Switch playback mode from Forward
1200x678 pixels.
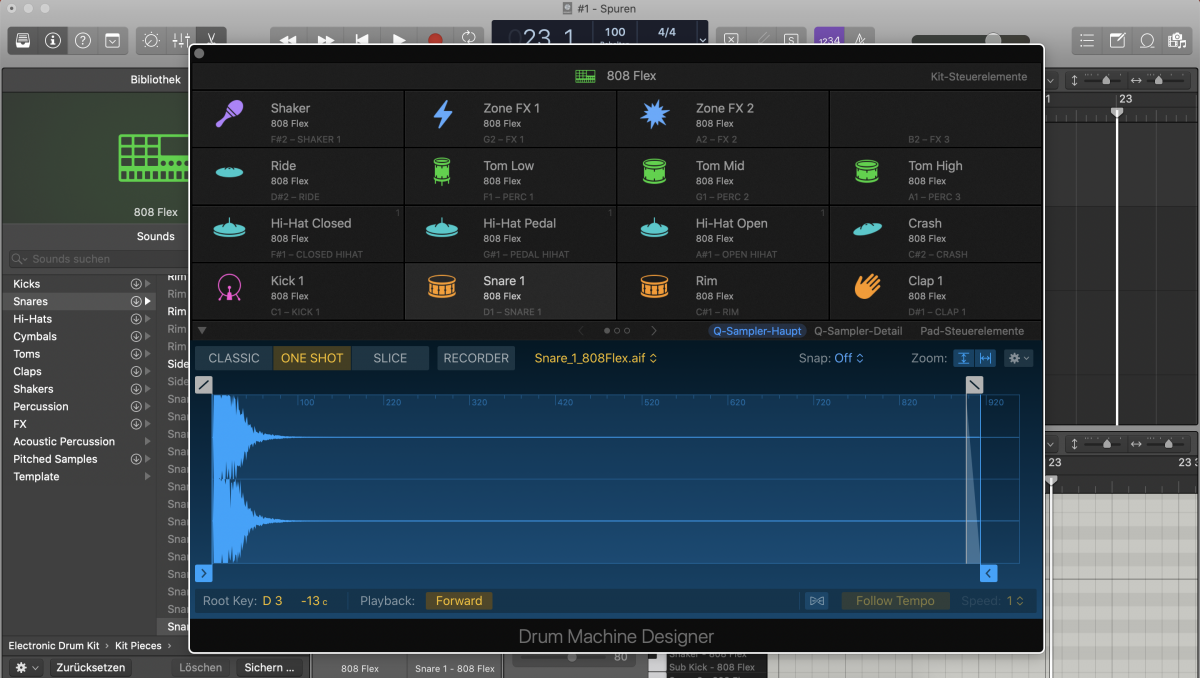pyautogui.click(x=459, y=601)
